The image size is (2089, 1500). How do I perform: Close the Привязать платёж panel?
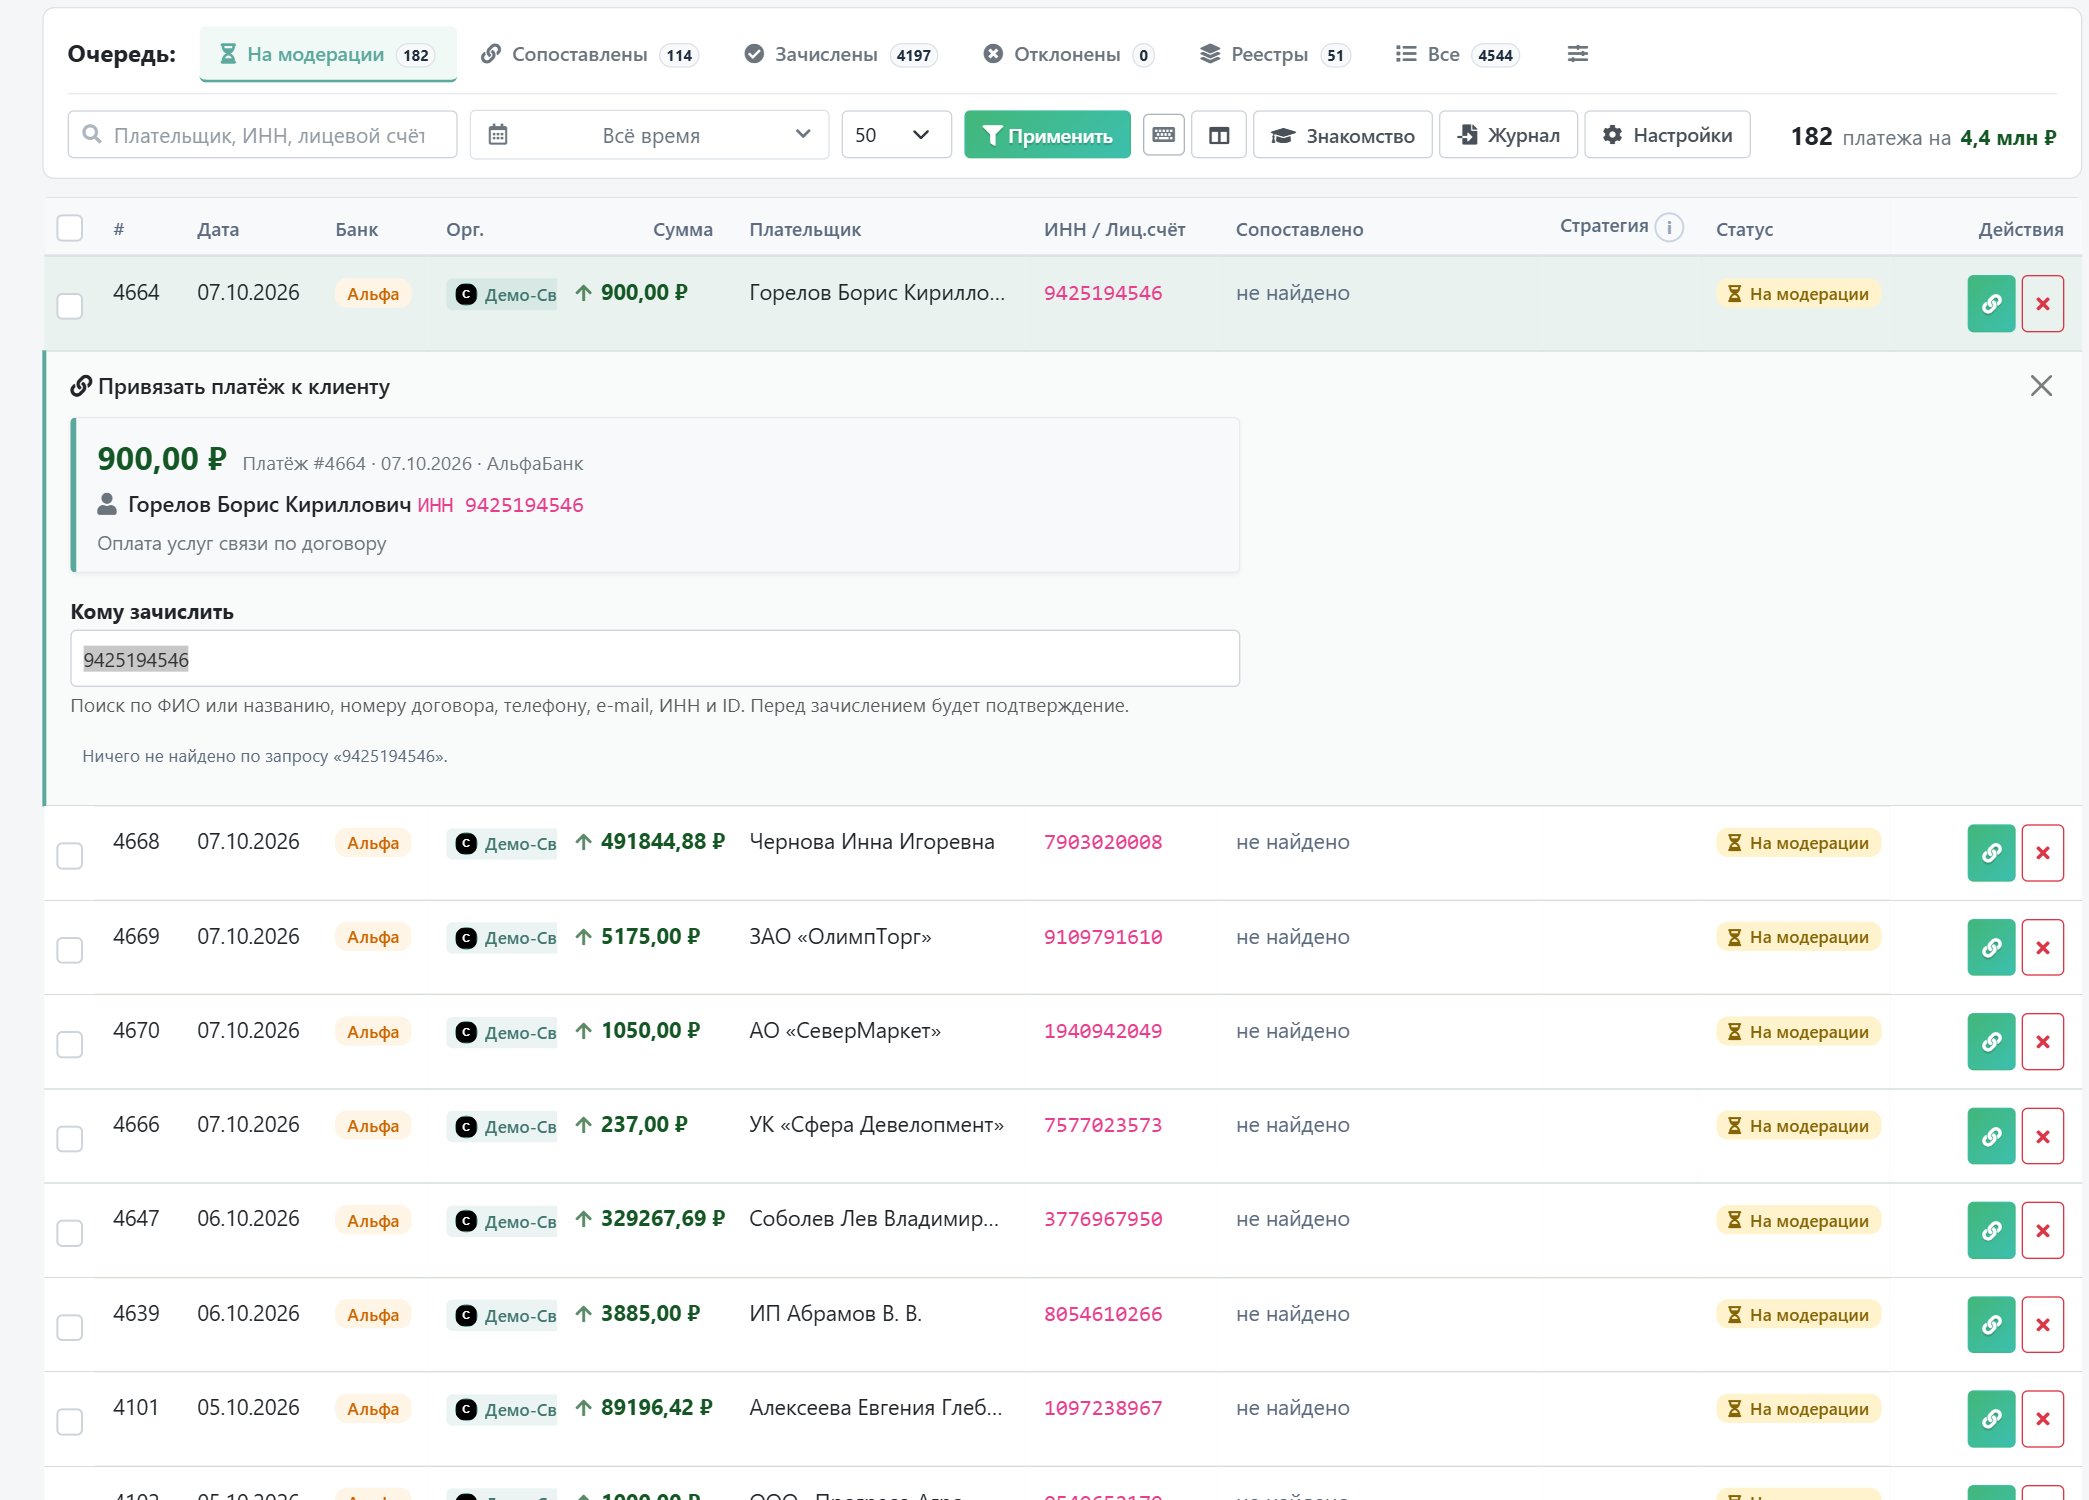pyautogui.click(x=2041, y=386)
